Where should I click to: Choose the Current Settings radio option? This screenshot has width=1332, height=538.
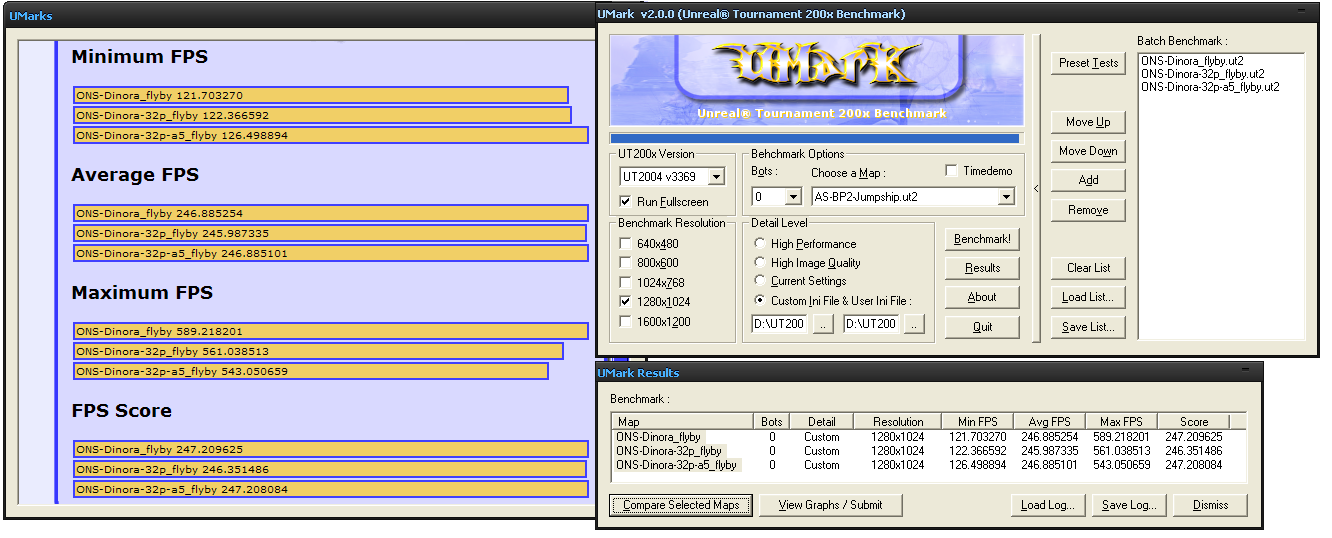(x=760, y=281)
